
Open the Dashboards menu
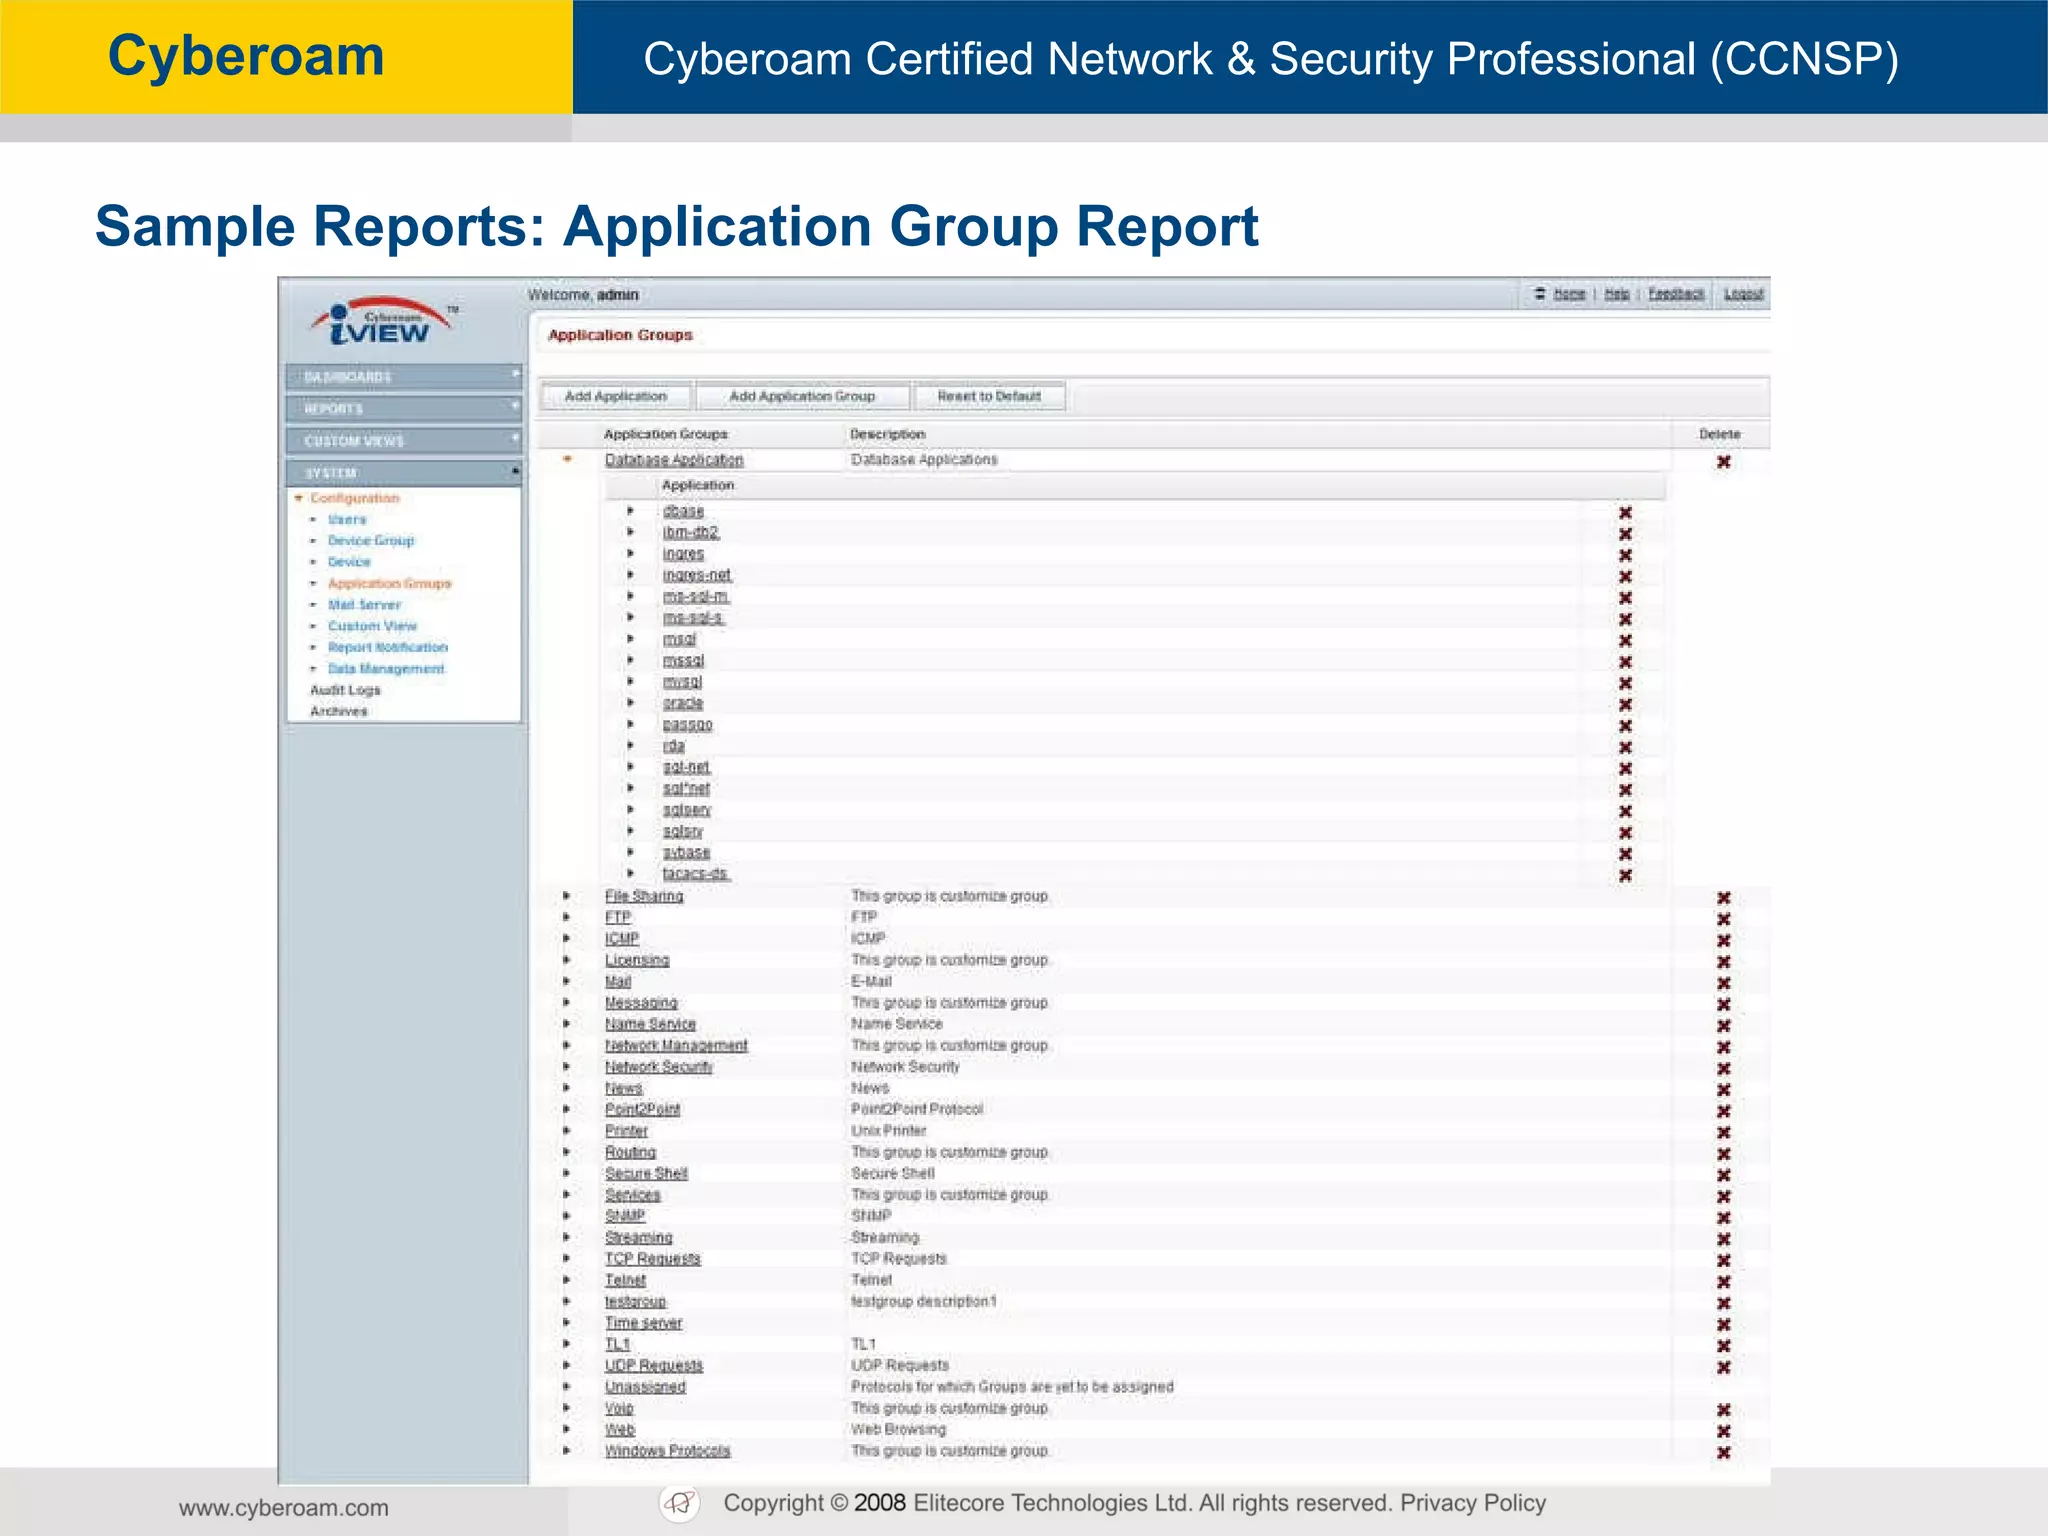(x=404, y=377)
